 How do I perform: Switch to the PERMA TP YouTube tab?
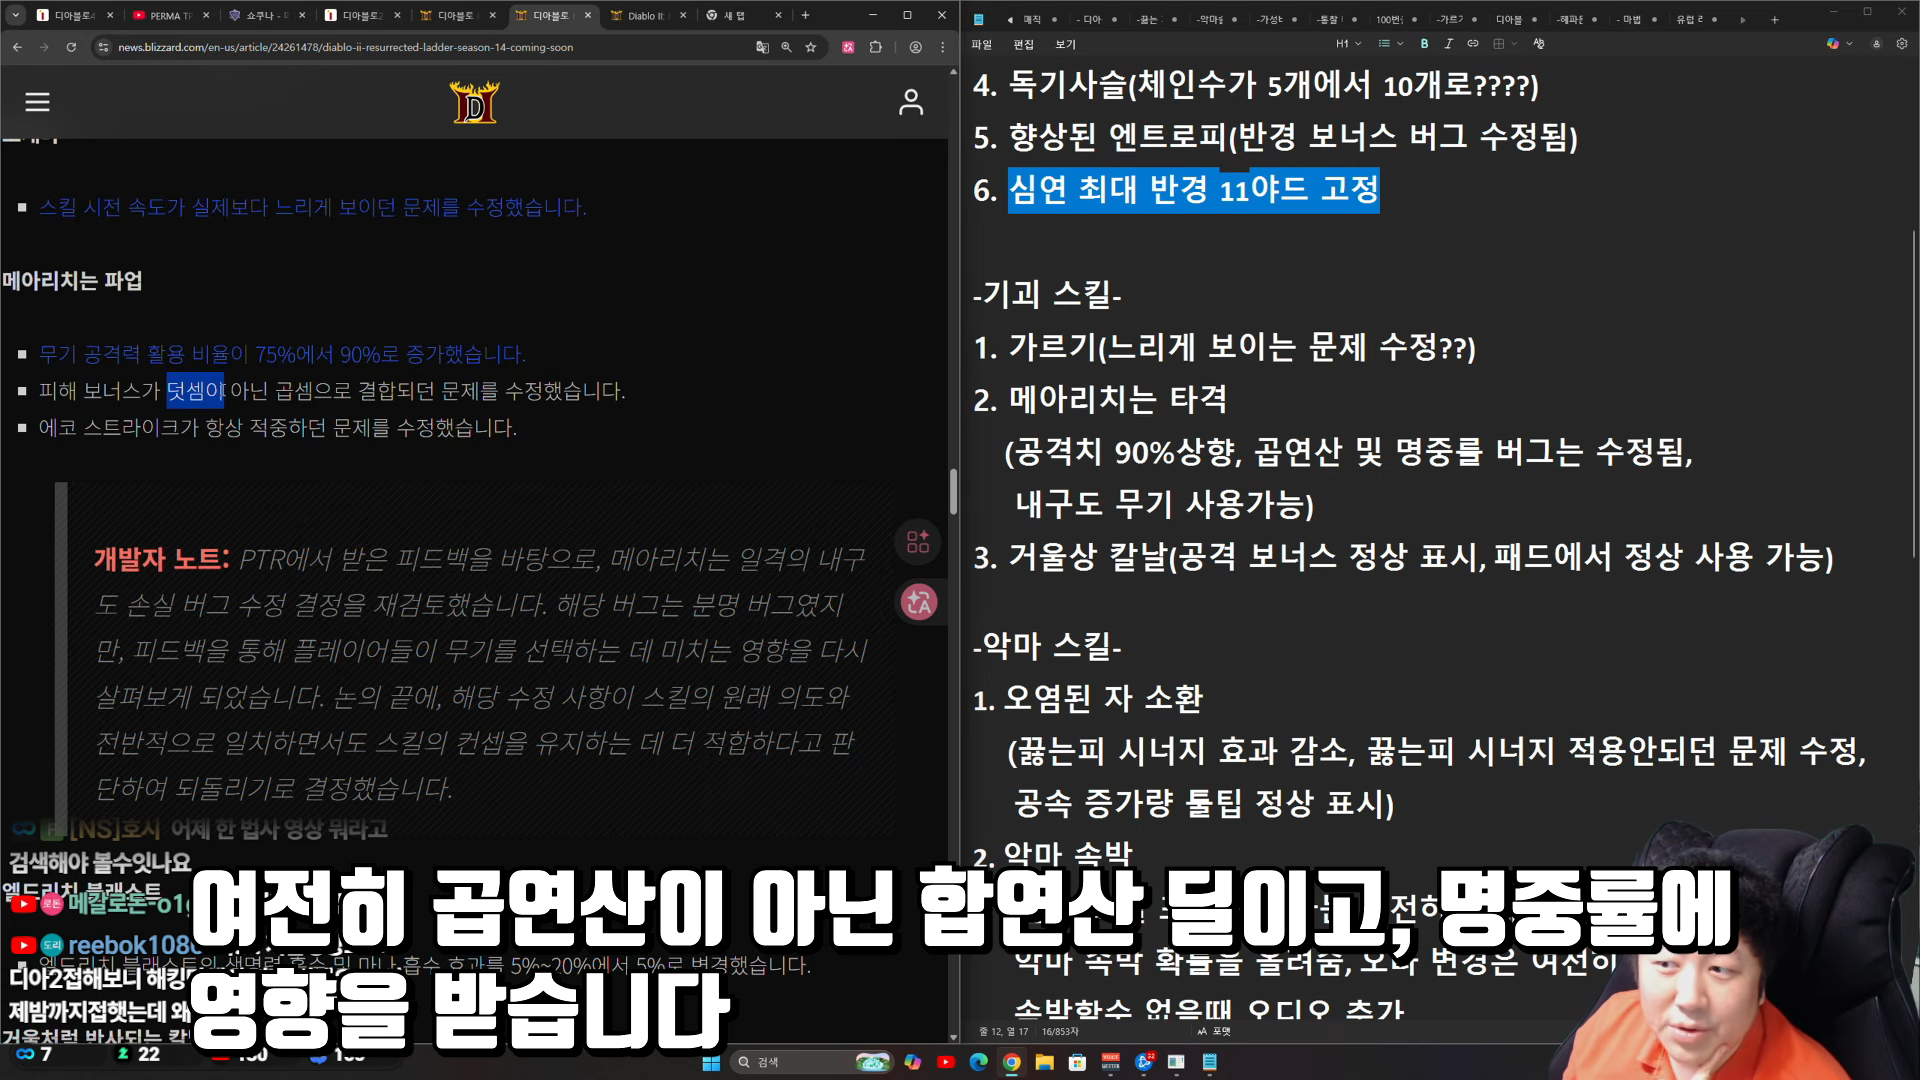click(169, 15)
